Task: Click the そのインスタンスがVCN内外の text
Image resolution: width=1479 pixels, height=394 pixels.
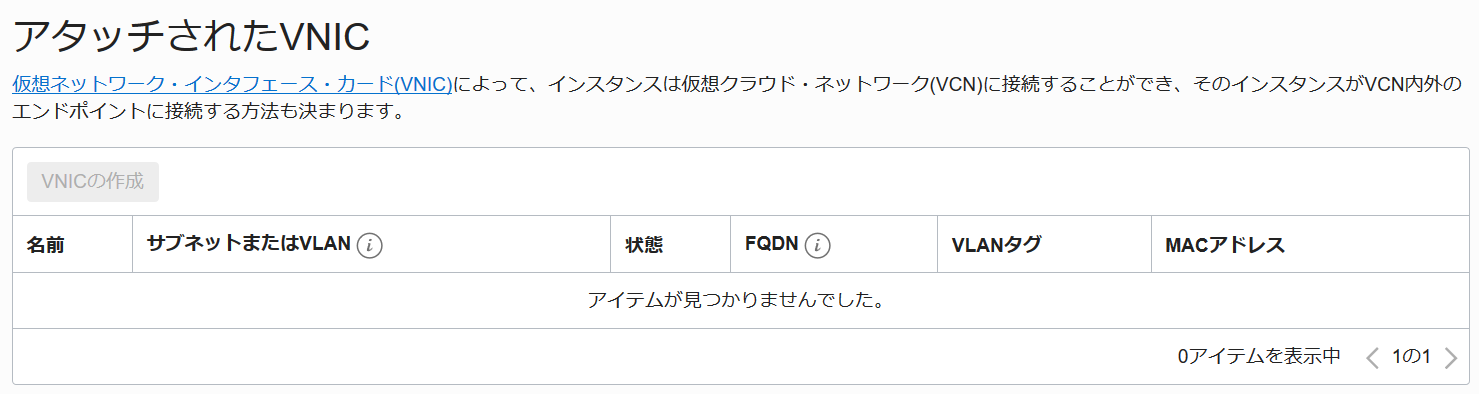Action: point(1326,85)
